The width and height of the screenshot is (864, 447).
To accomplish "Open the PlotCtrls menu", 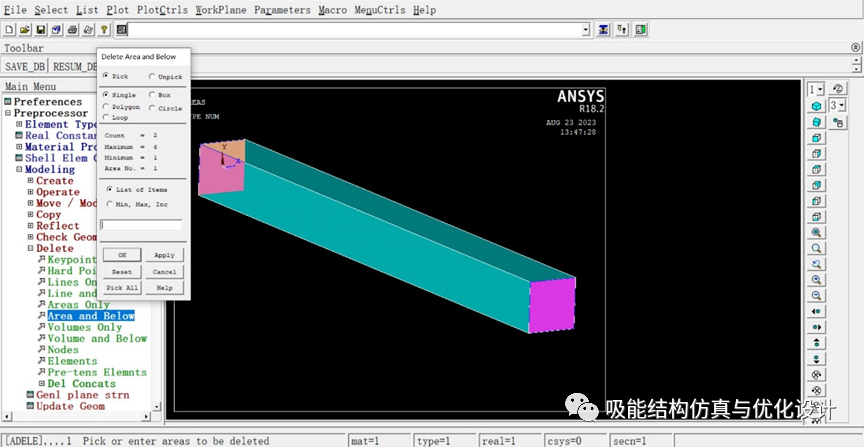I will click(x=162, y=10).
